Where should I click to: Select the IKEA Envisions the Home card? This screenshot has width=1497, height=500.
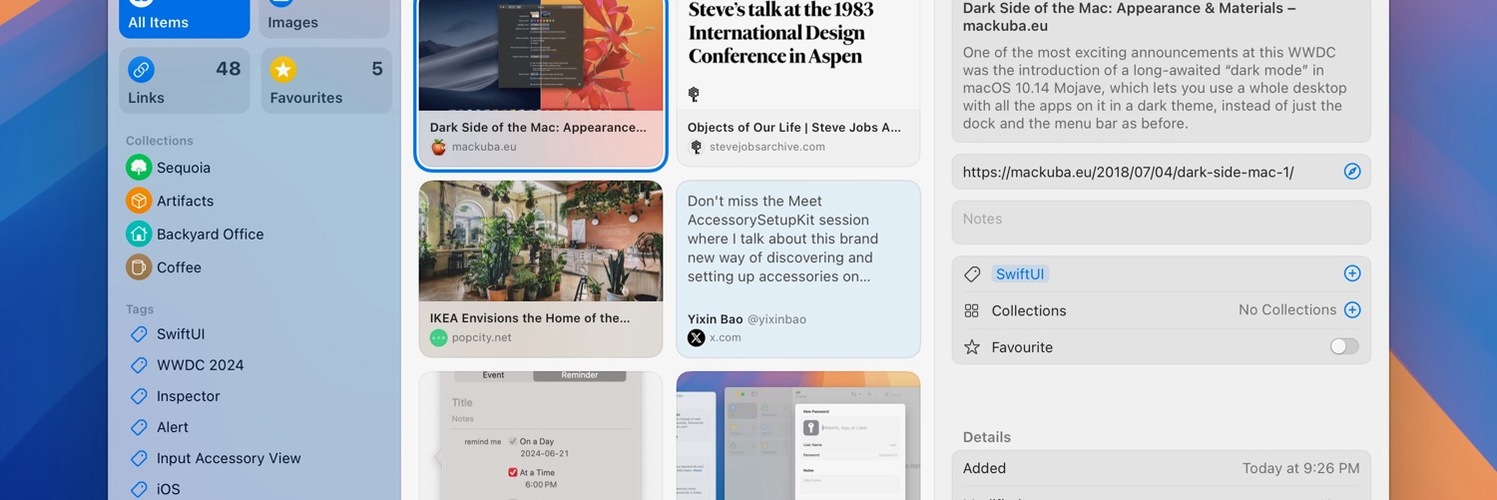[541, 269]
